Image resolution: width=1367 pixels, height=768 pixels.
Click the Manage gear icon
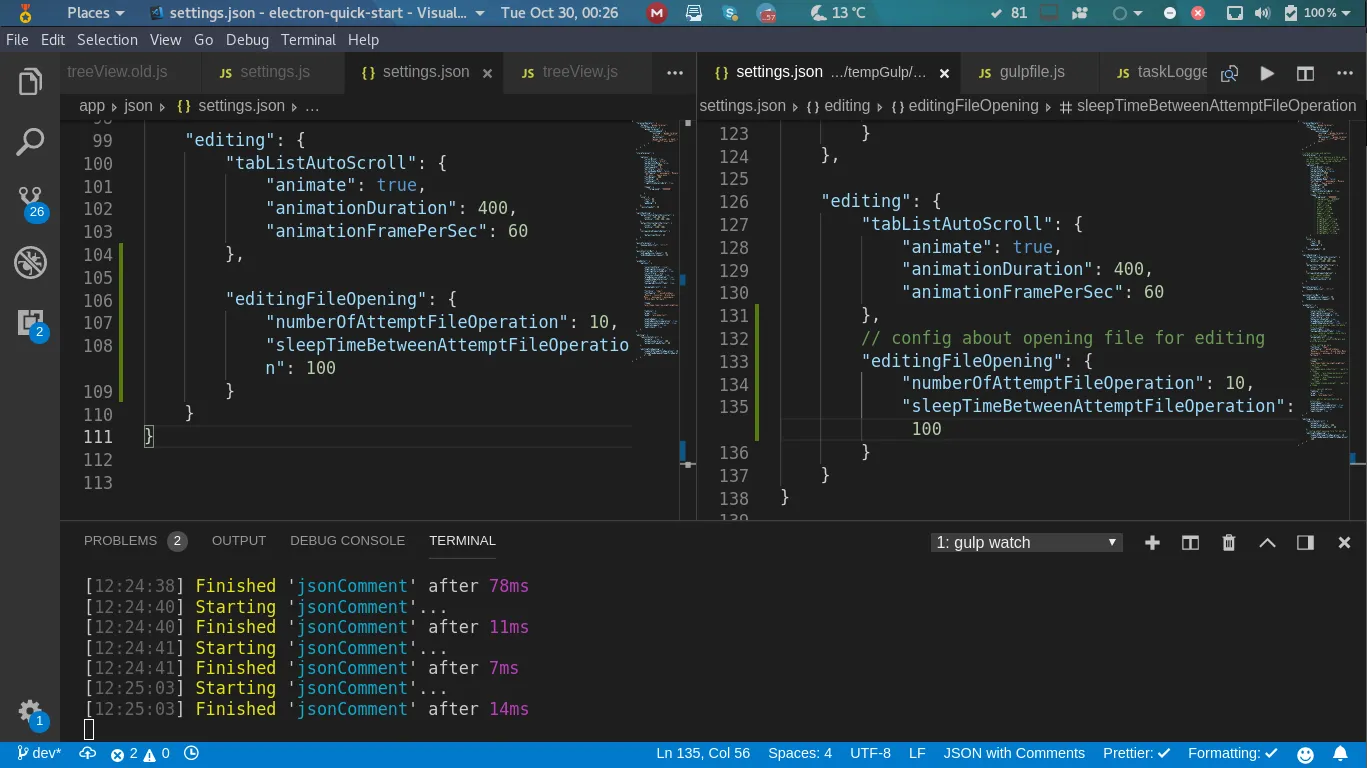30,711
